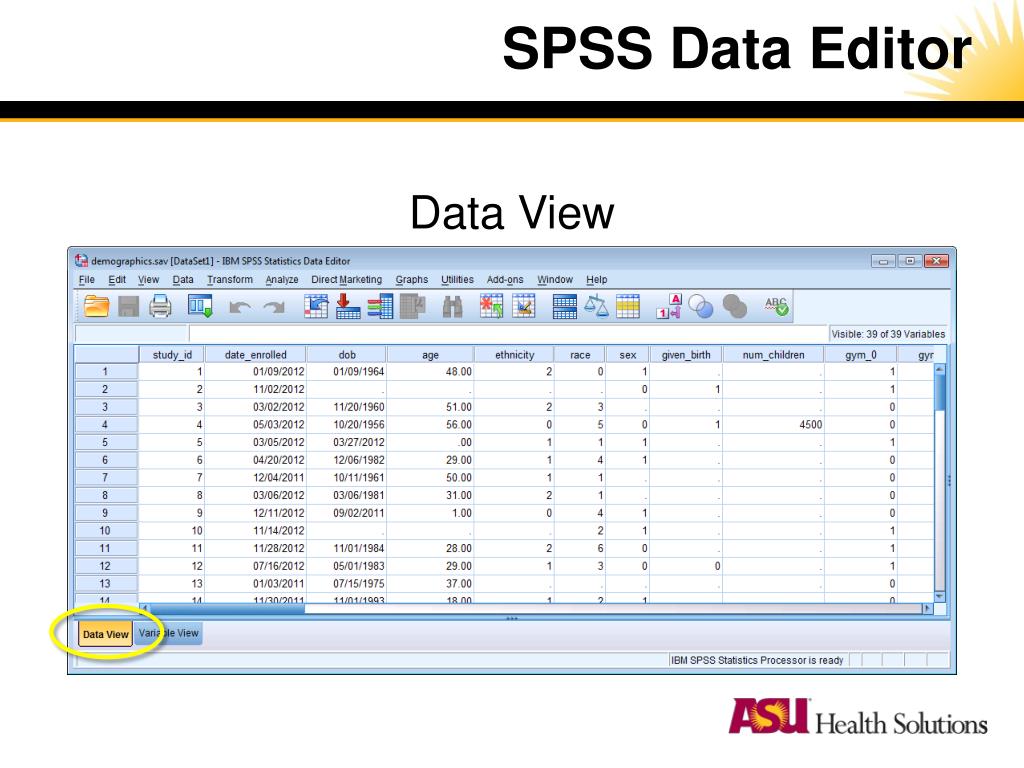Screen dimensions: 1024x768
Task: Click the Find binoculars icon
Action: [x=452, y=306]
